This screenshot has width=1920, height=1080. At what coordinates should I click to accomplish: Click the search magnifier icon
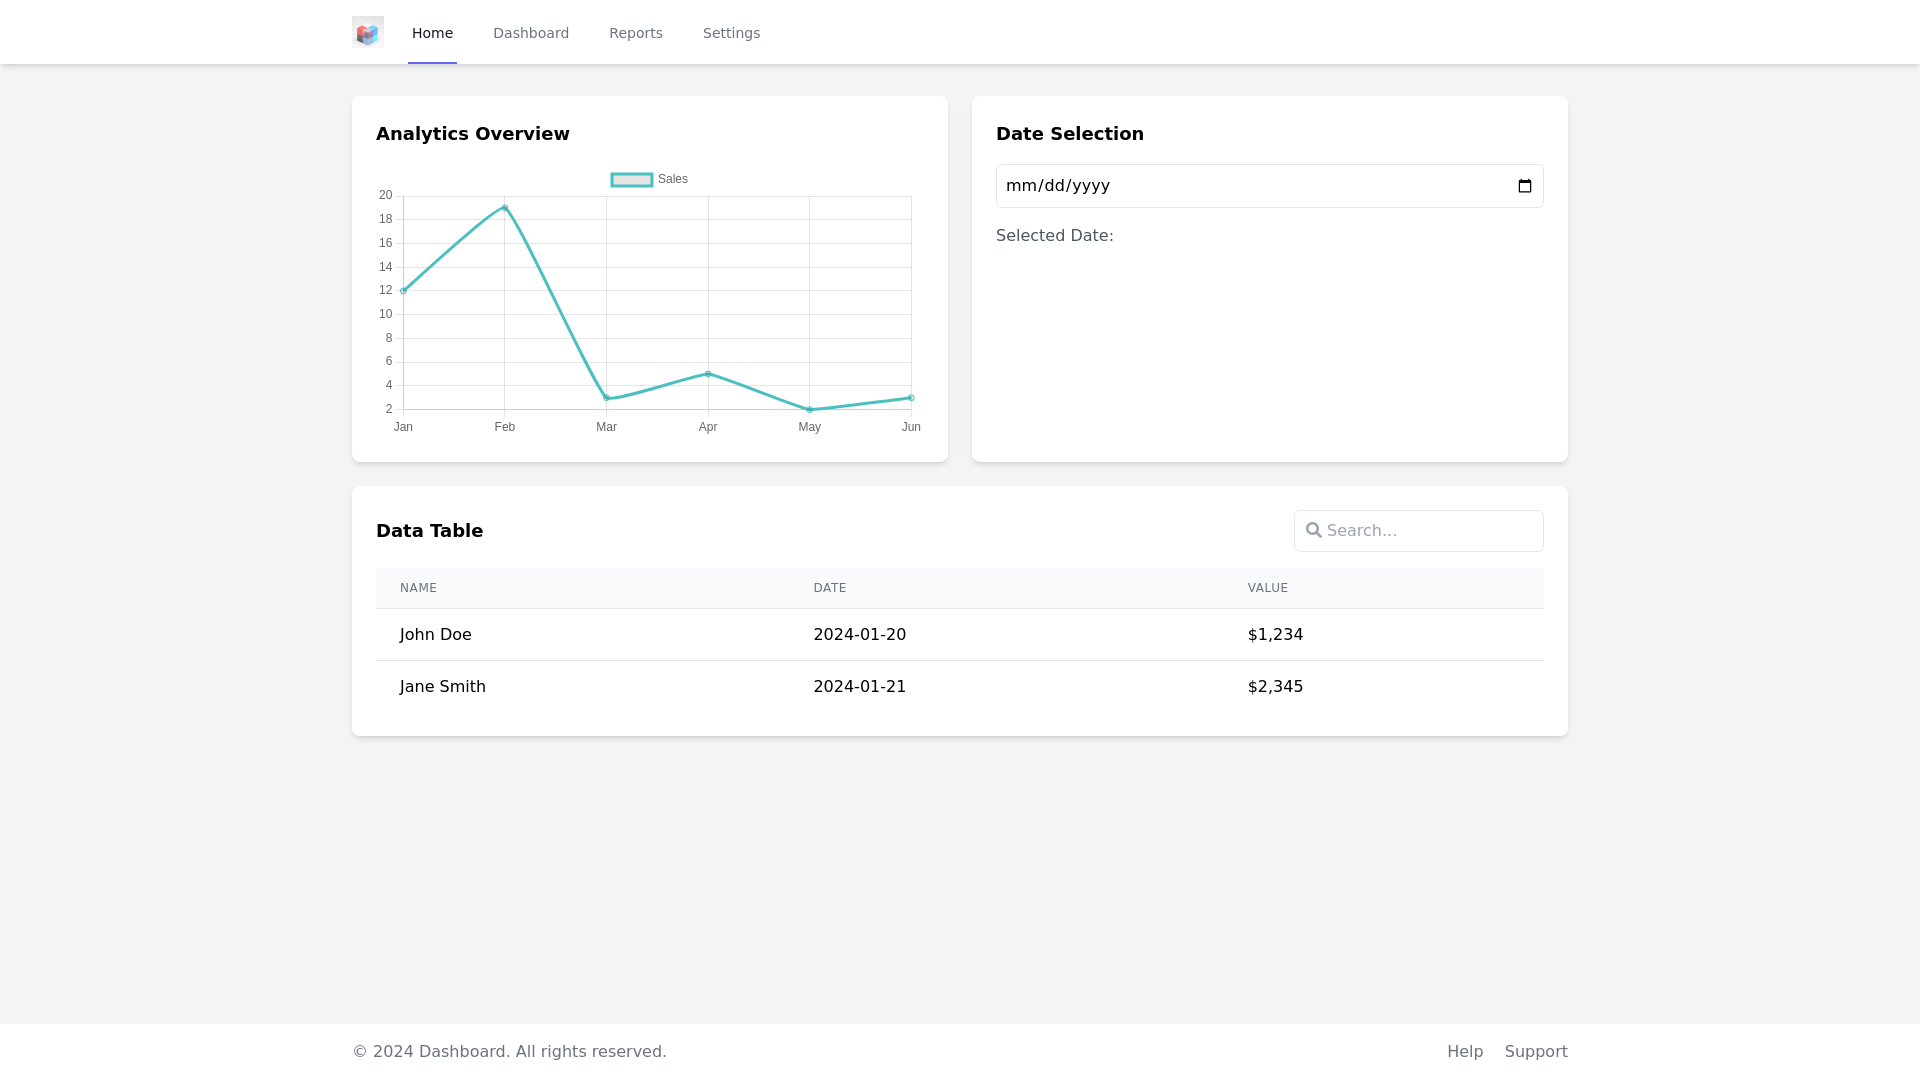[x=1314, y=530]
